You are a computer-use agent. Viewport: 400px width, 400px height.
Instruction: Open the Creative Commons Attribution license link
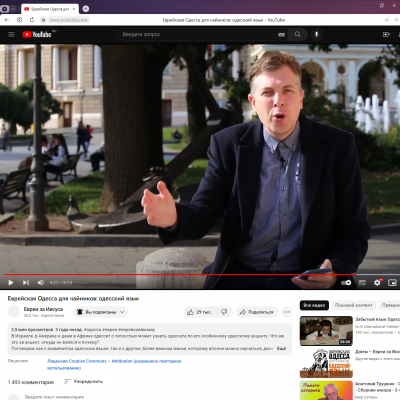coord(114,364)
